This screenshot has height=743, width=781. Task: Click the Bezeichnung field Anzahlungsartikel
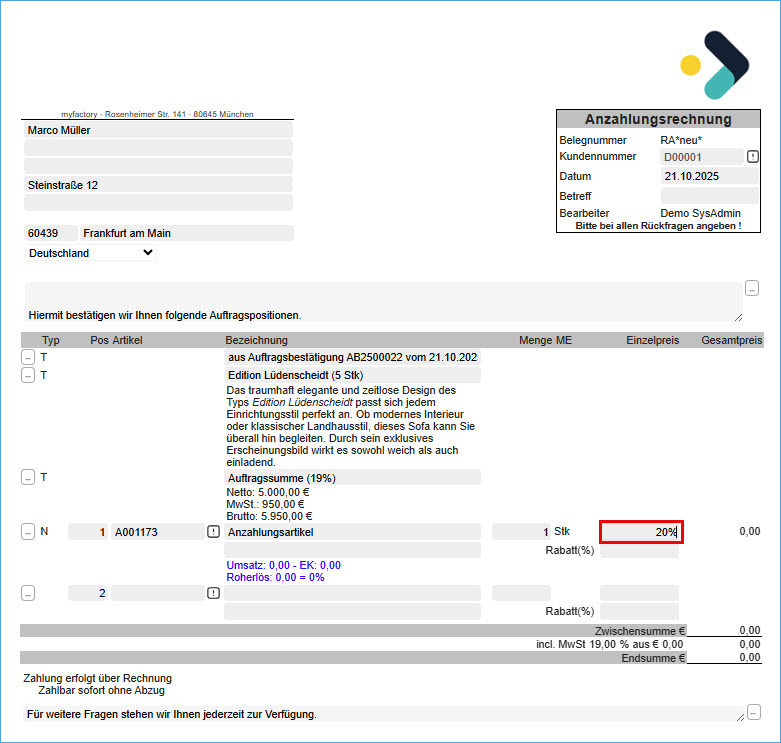[x=352, y=532]
